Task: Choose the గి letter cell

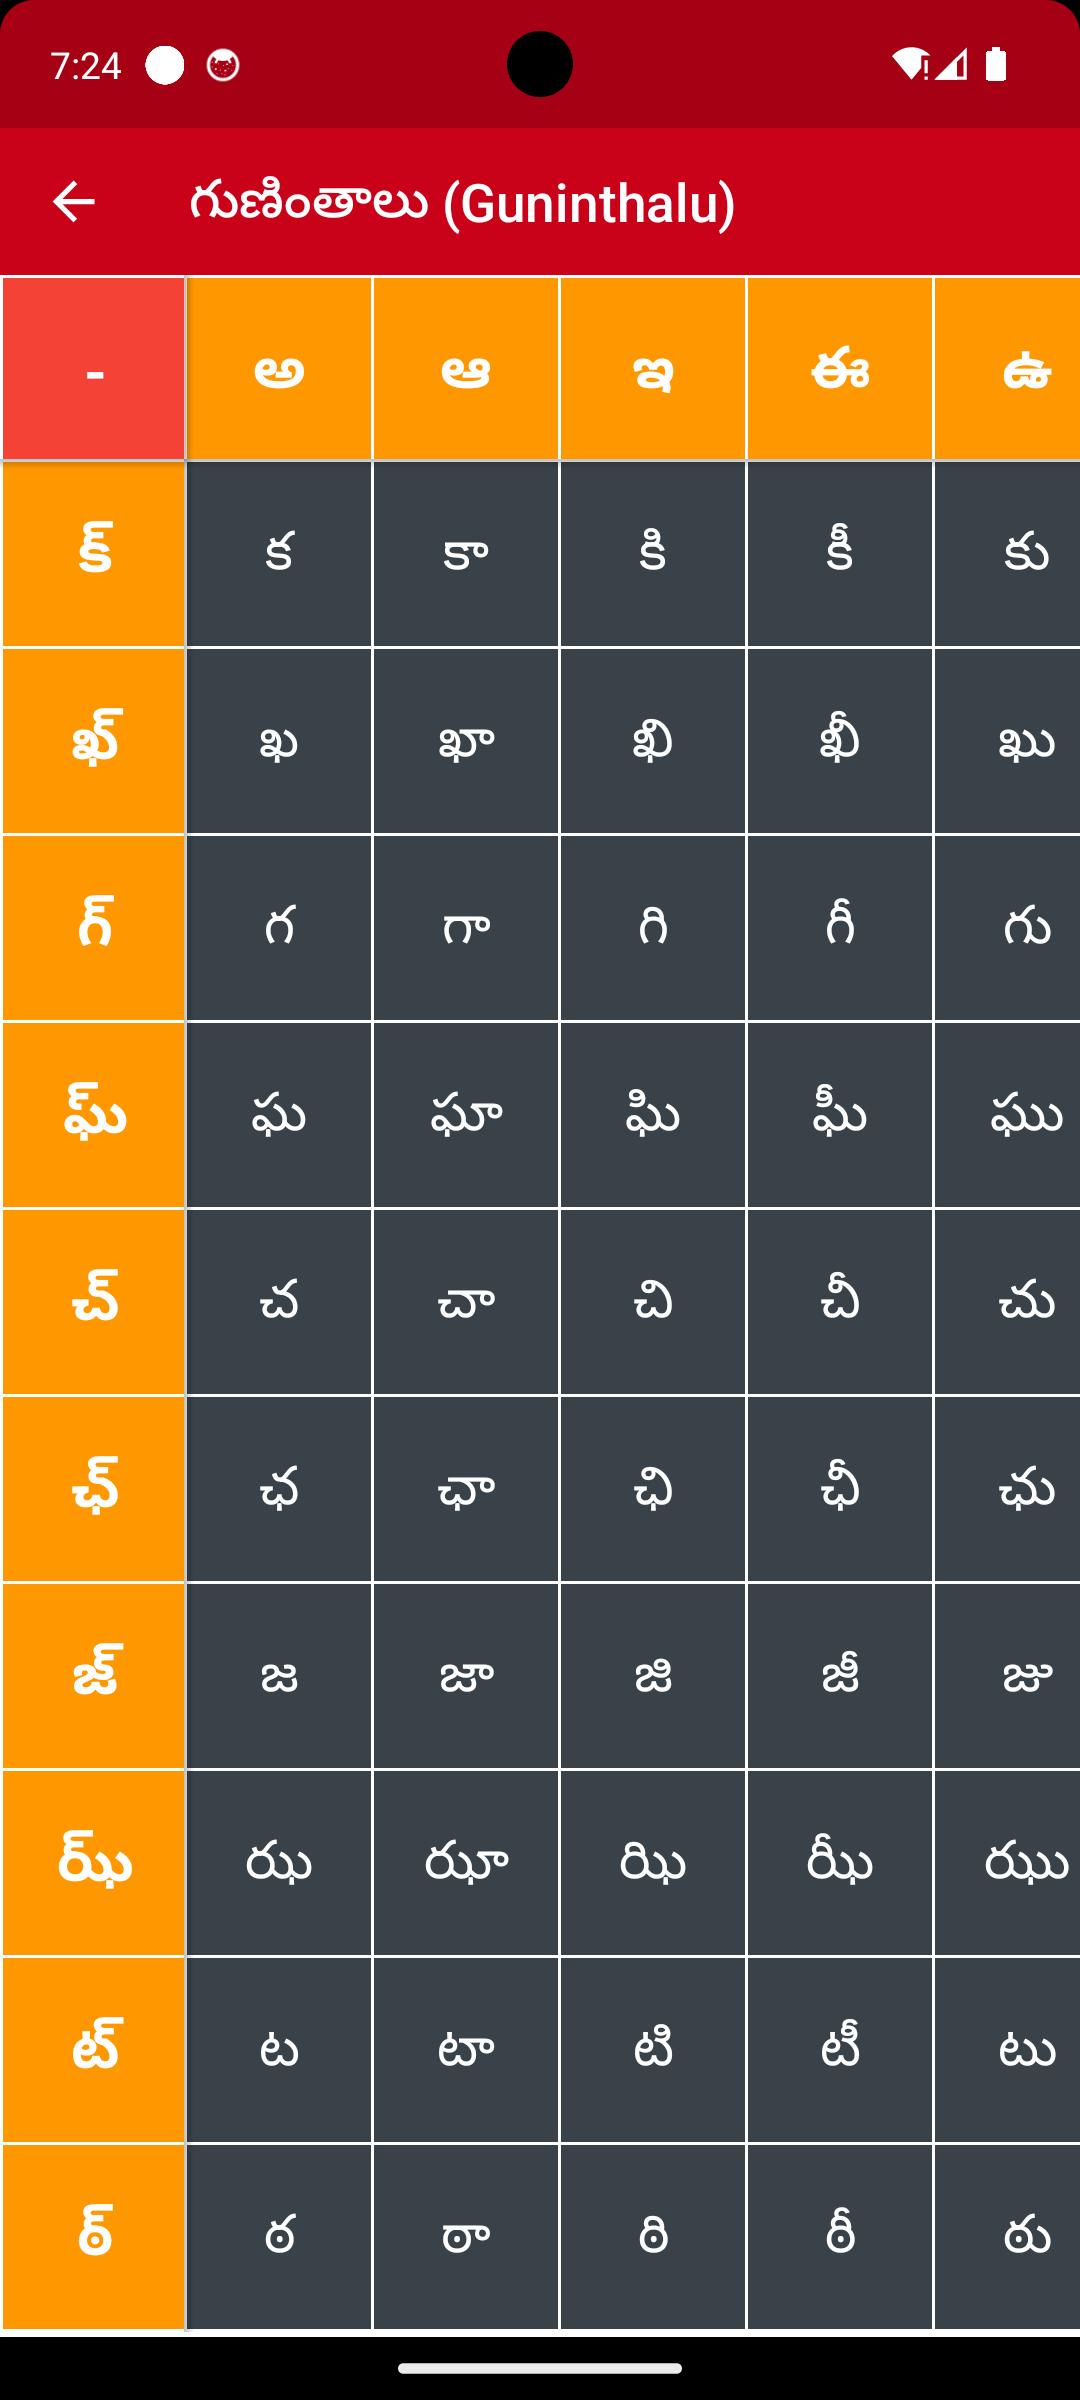Action: coord(653,928)
